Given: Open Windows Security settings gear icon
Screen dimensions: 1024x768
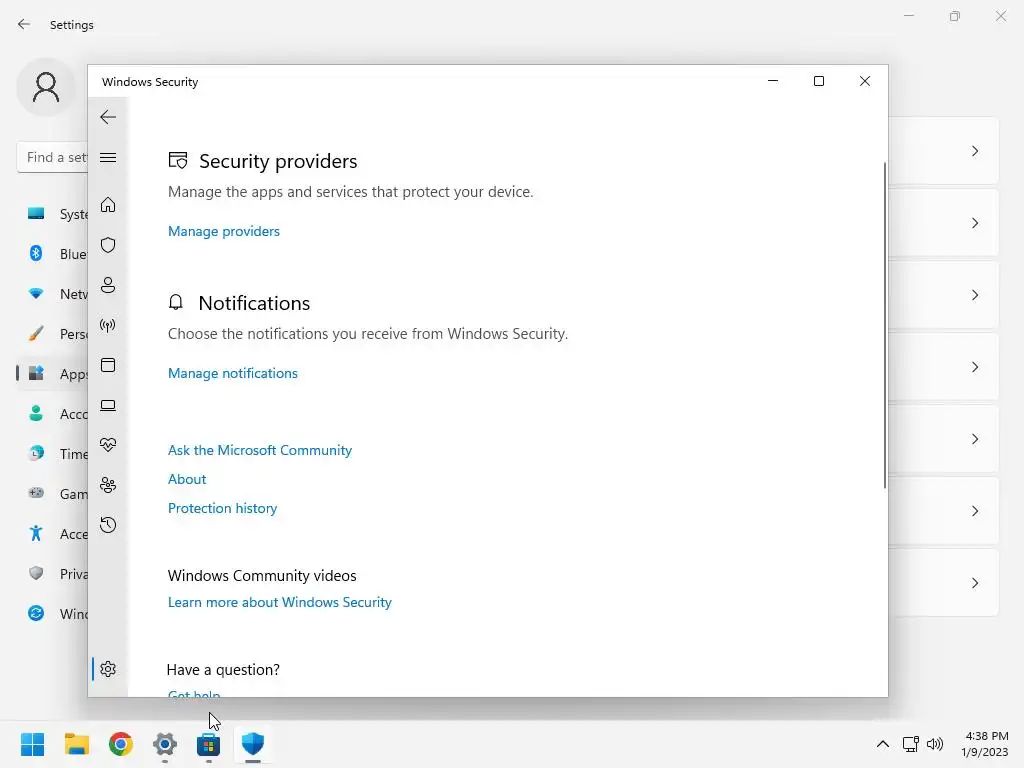Looking at the screenshot, I should pyautogui.click(x=108, y=669).
